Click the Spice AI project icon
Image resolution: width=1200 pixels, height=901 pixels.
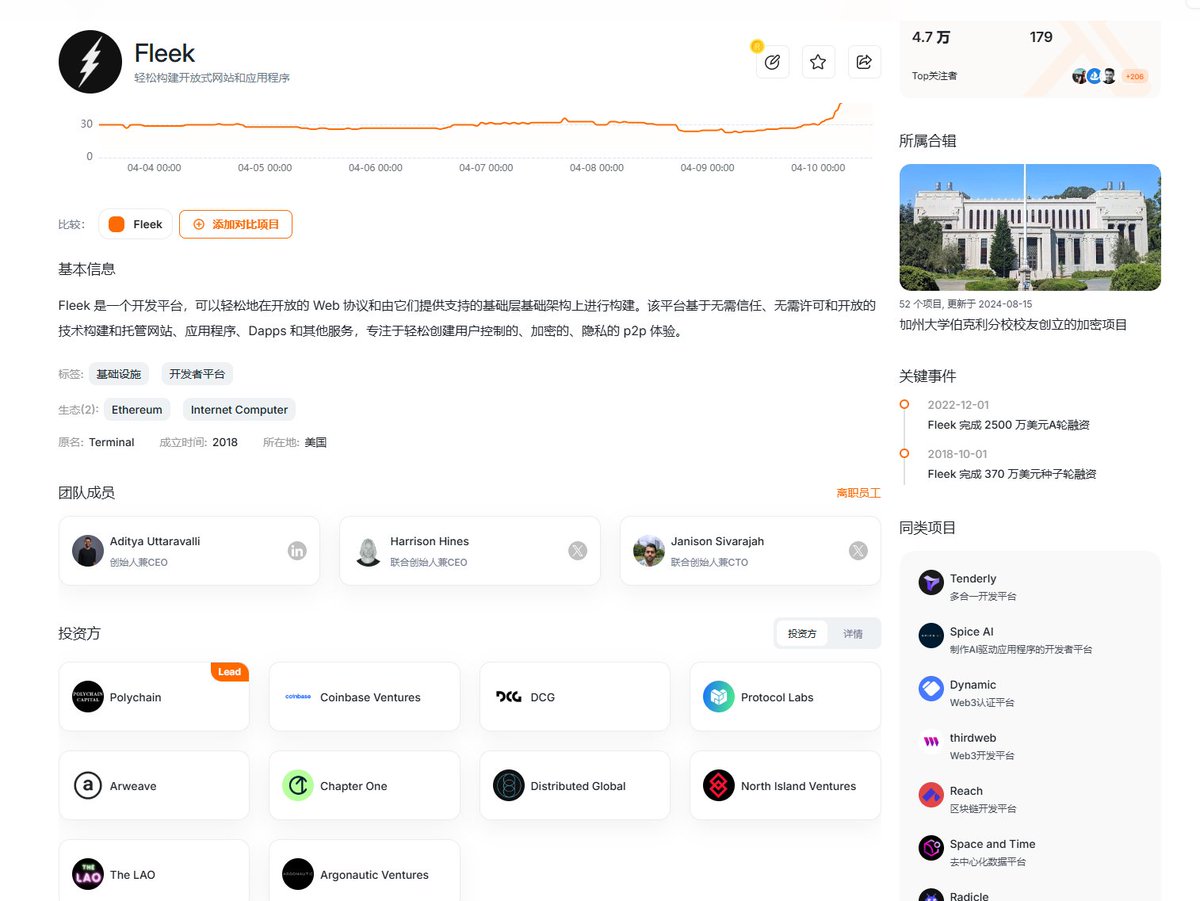[x=931, y=636]
